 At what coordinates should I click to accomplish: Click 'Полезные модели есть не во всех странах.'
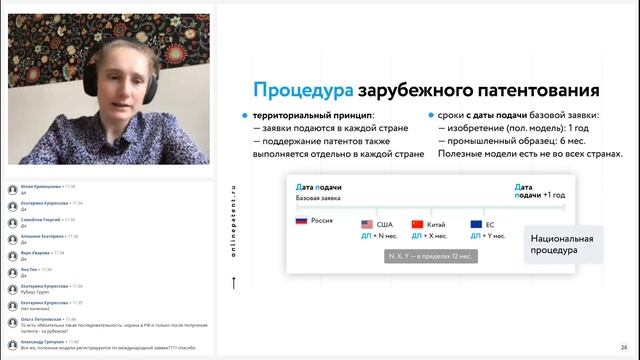pyautogui.click(x=531, y=154)
